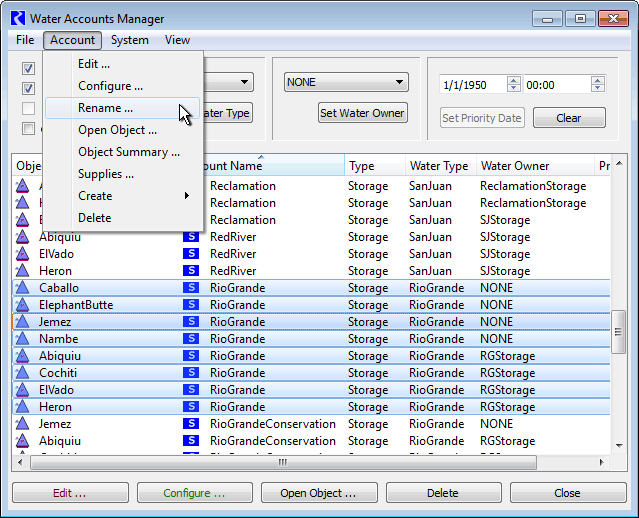Click RGStorage owner in the Cochiti row

[x=507, y=373]
